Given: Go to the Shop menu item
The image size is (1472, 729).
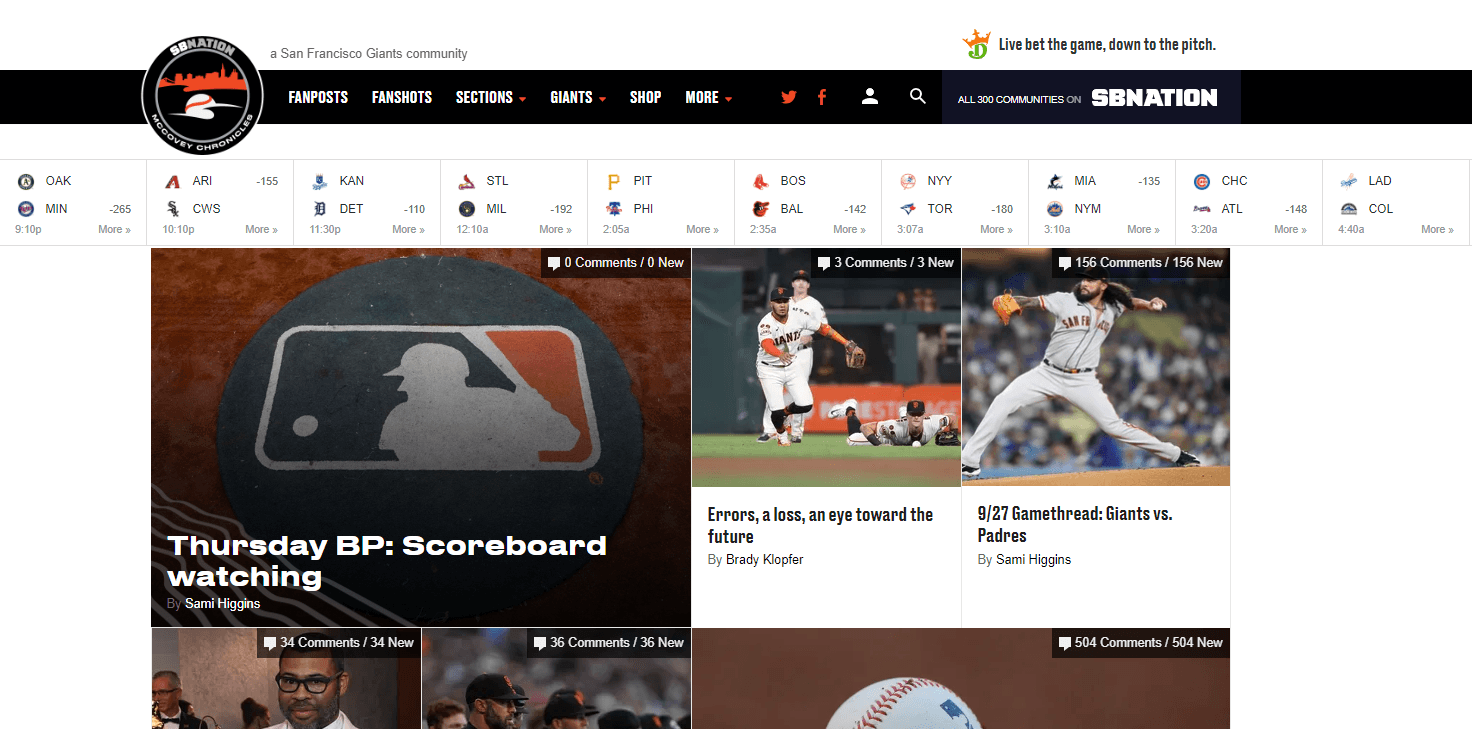Looking at the screenshot, I should (x=645, y=97).
